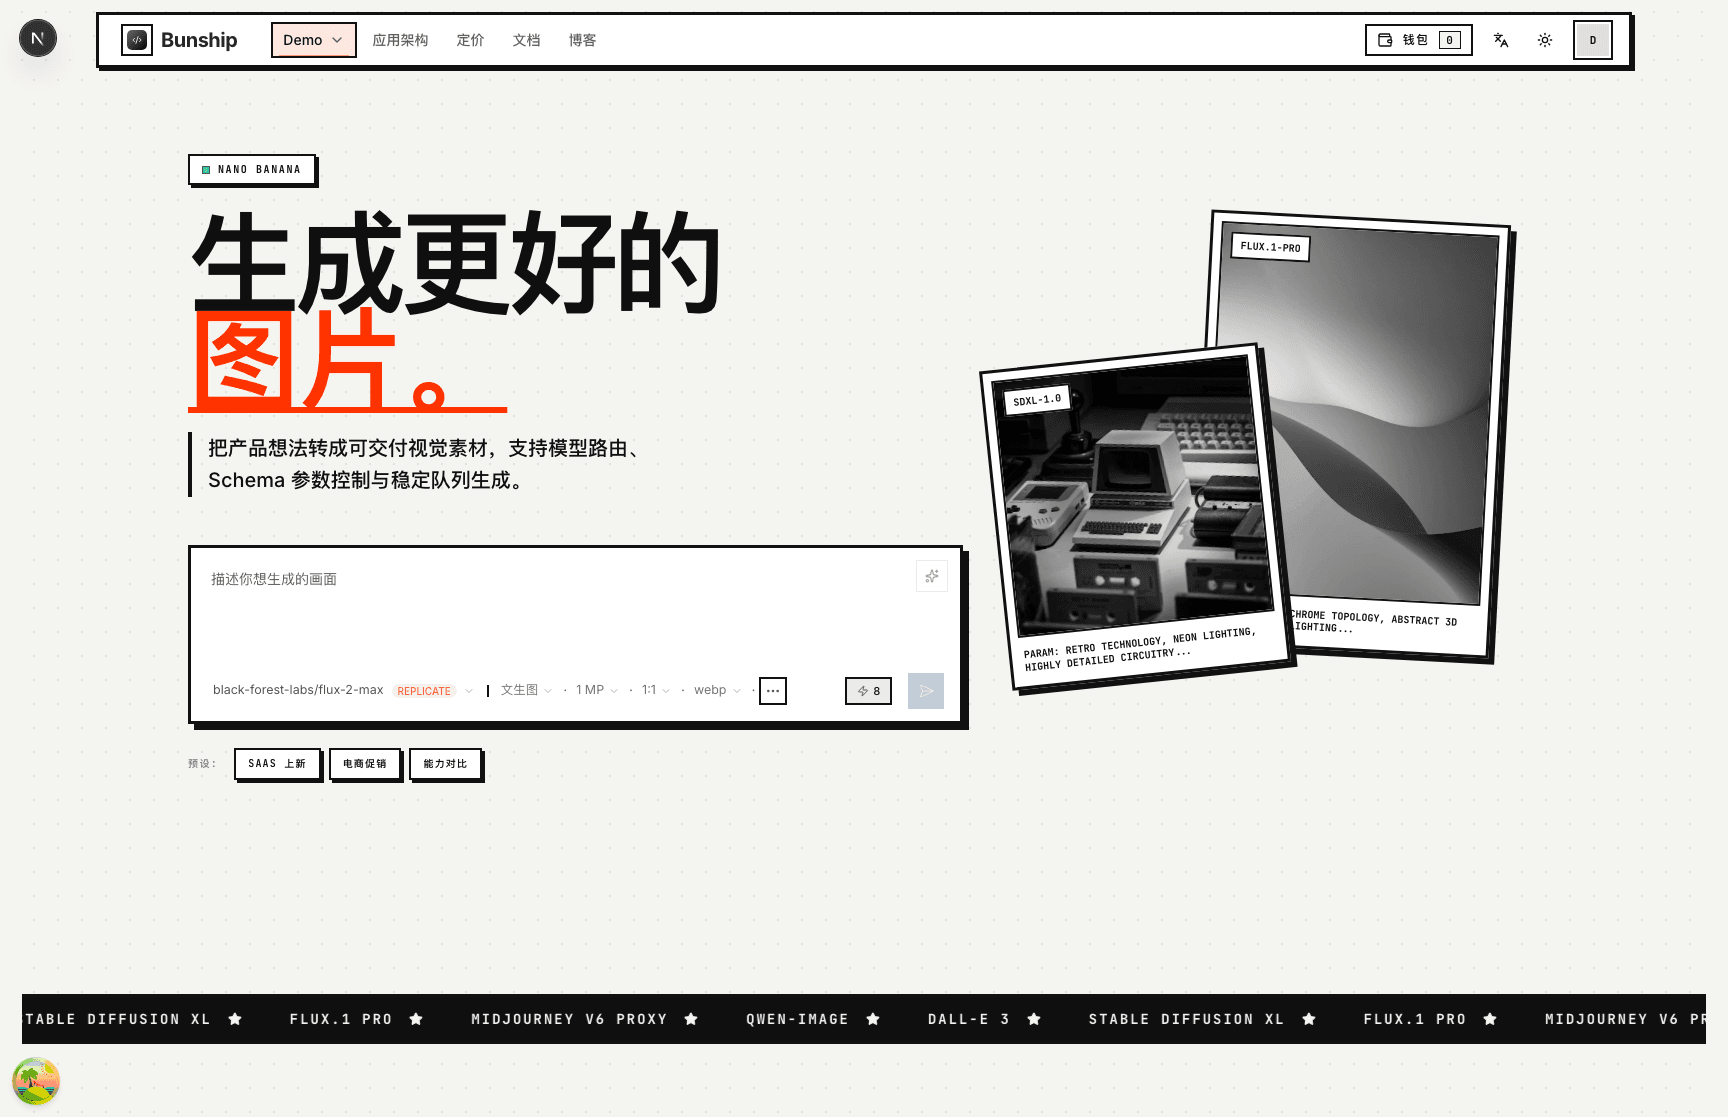This screenshot has height=1117, width=1728.
Task: Open the ... more parameters button
Action: pyautogui.click(x=772, y=691)
